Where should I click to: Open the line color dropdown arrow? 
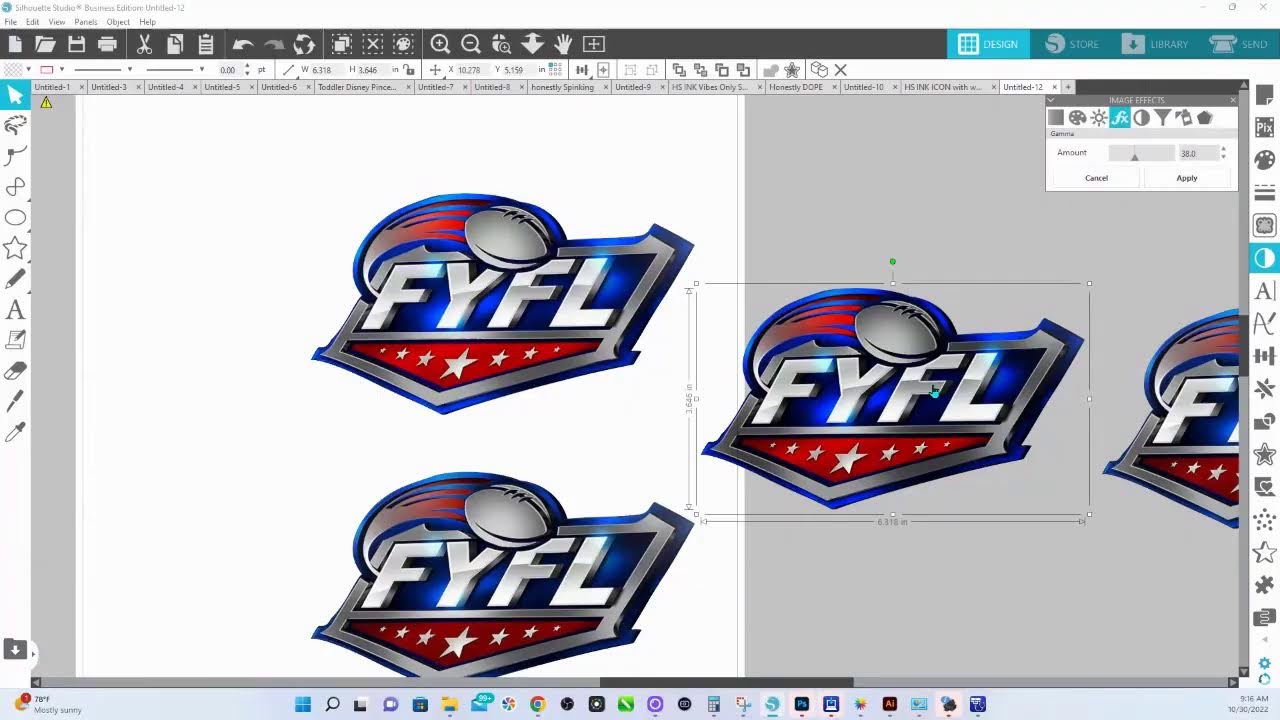(x=62, y=70)
